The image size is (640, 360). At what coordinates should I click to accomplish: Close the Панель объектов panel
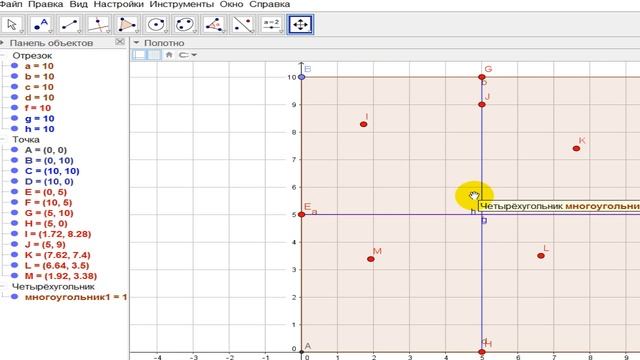120,42
